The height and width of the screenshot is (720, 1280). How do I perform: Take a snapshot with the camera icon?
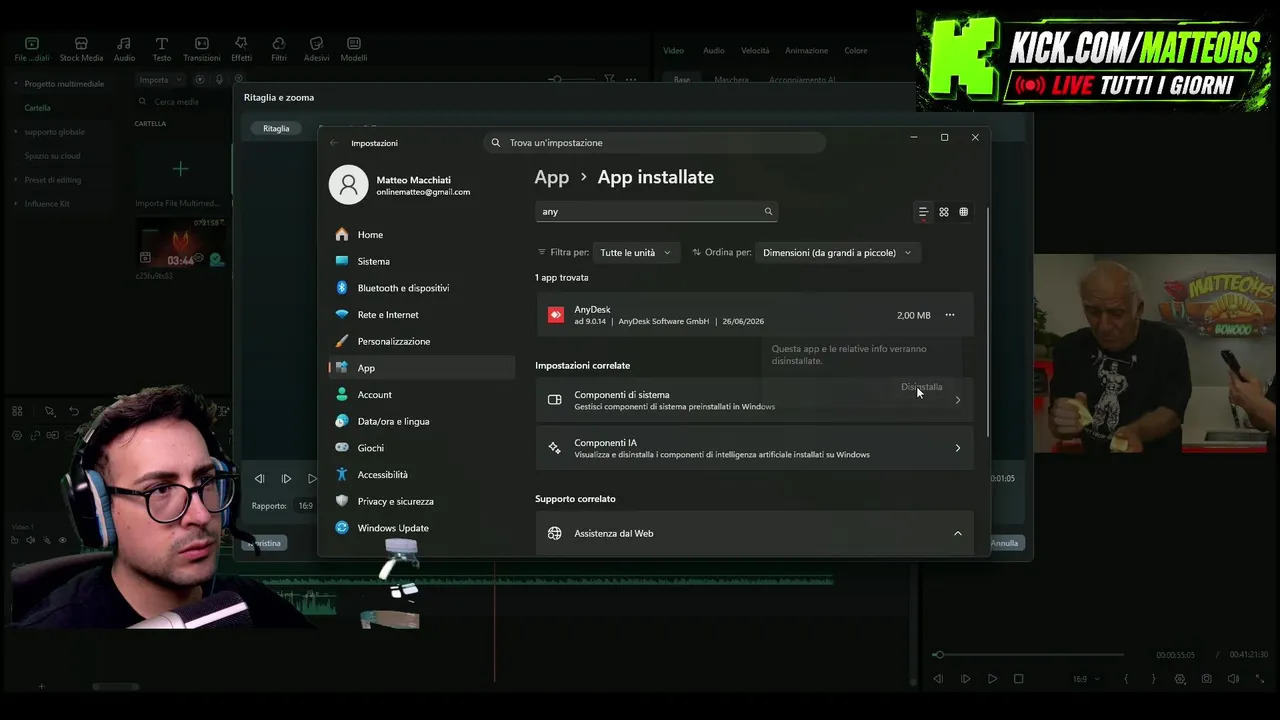1207,679
